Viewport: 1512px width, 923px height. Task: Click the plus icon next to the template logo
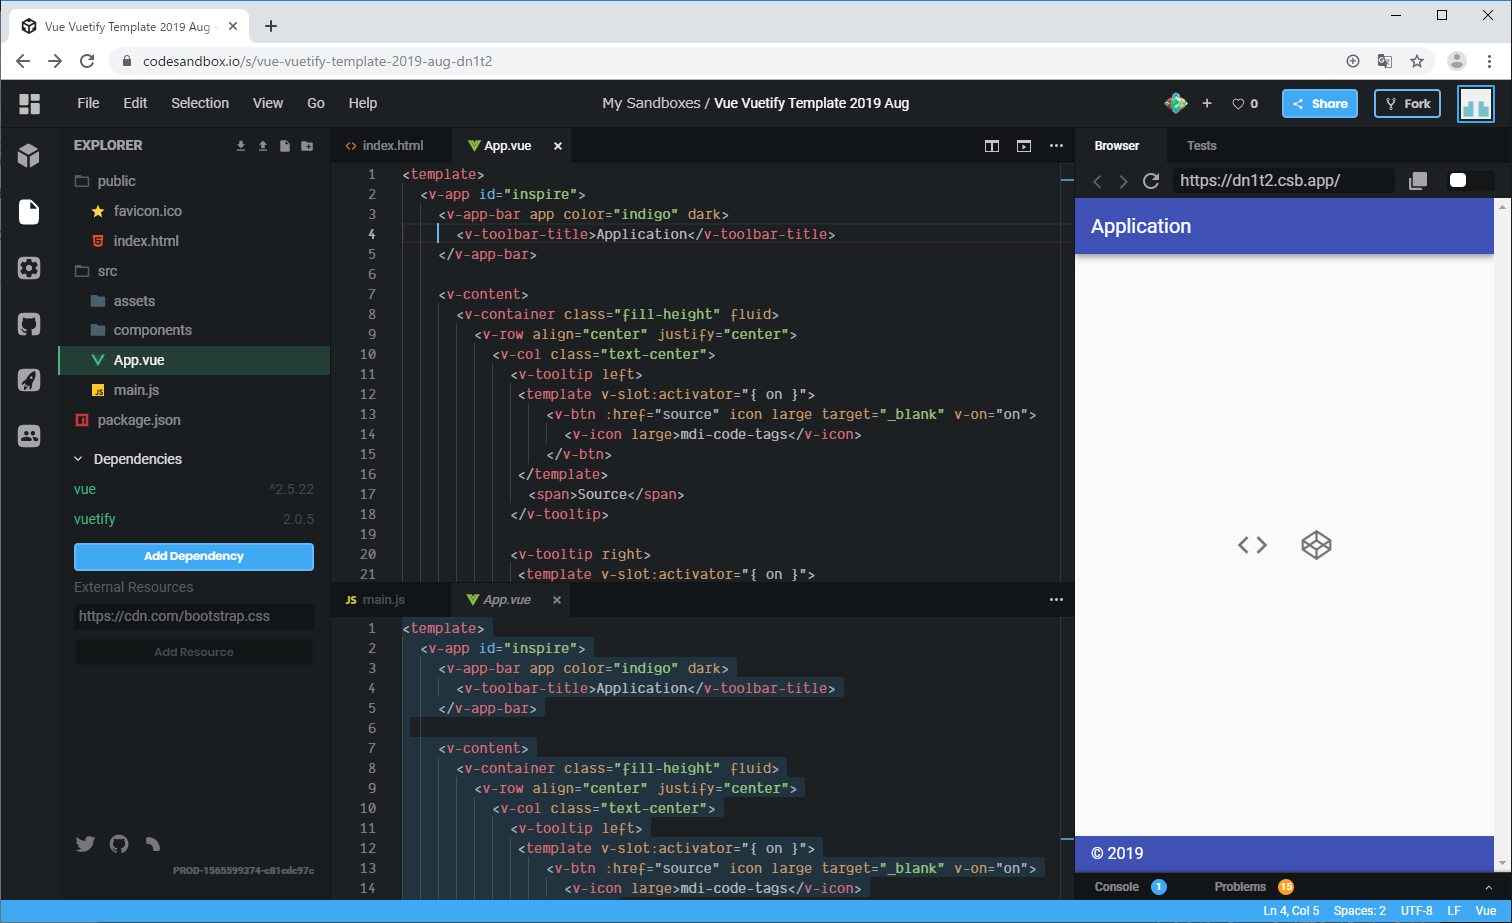tap(1207, 103)
